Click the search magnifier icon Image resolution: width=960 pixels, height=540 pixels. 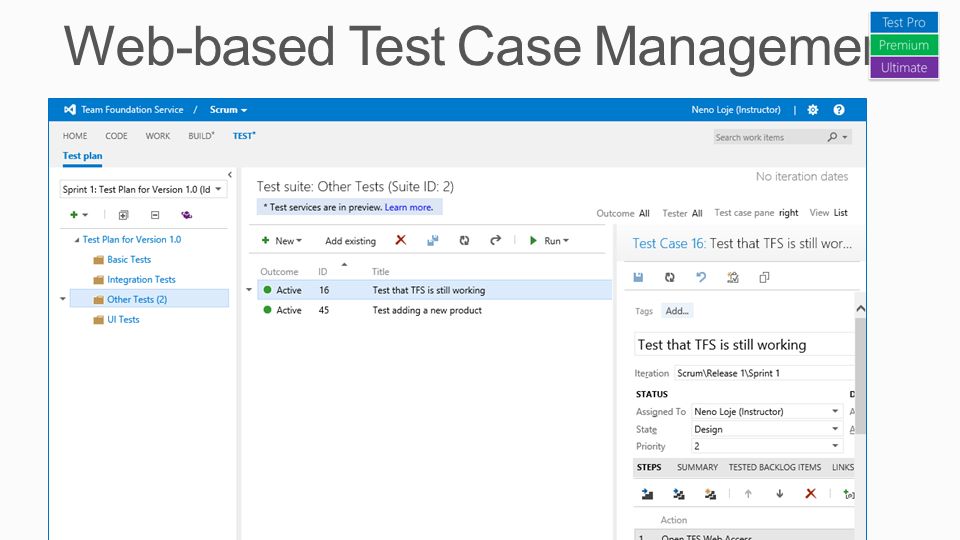click(x=832, y=137)
